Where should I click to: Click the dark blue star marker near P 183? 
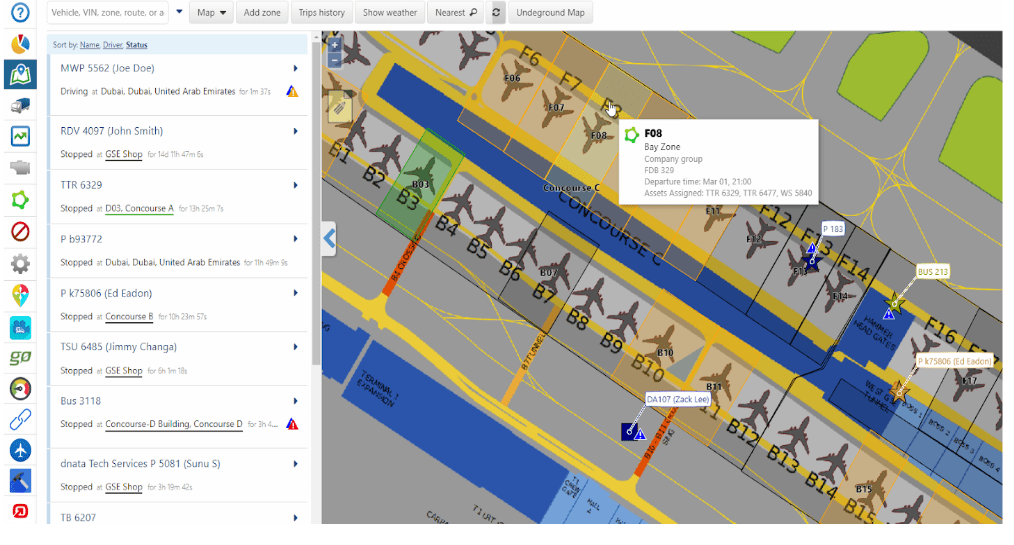pos(812,262)
